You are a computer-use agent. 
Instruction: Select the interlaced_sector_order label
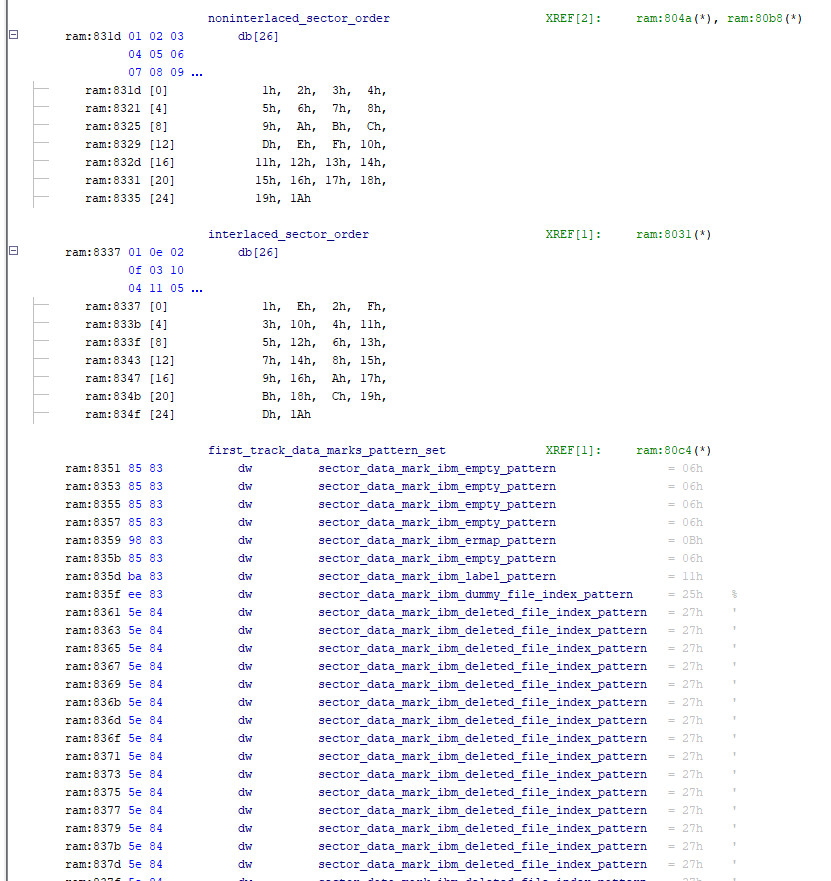tap(288, 234)
